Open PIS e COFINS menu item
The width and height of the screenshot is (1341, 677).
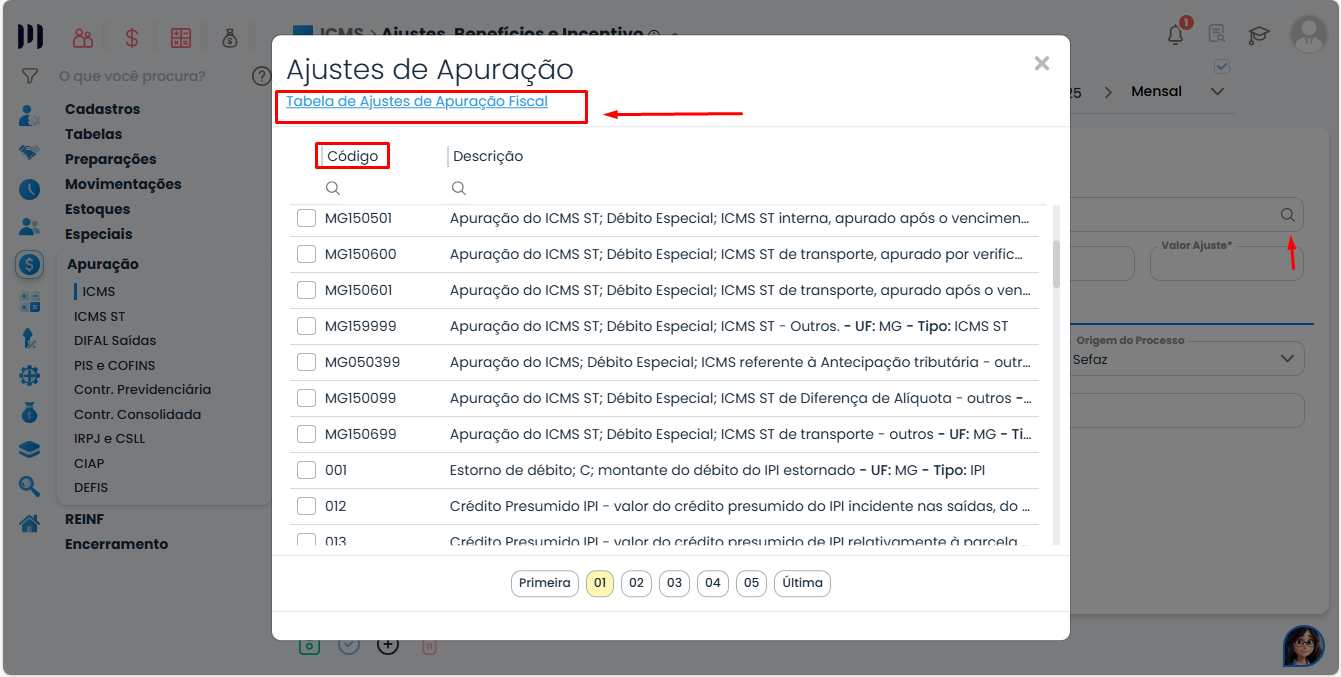[x=114, y=365]
